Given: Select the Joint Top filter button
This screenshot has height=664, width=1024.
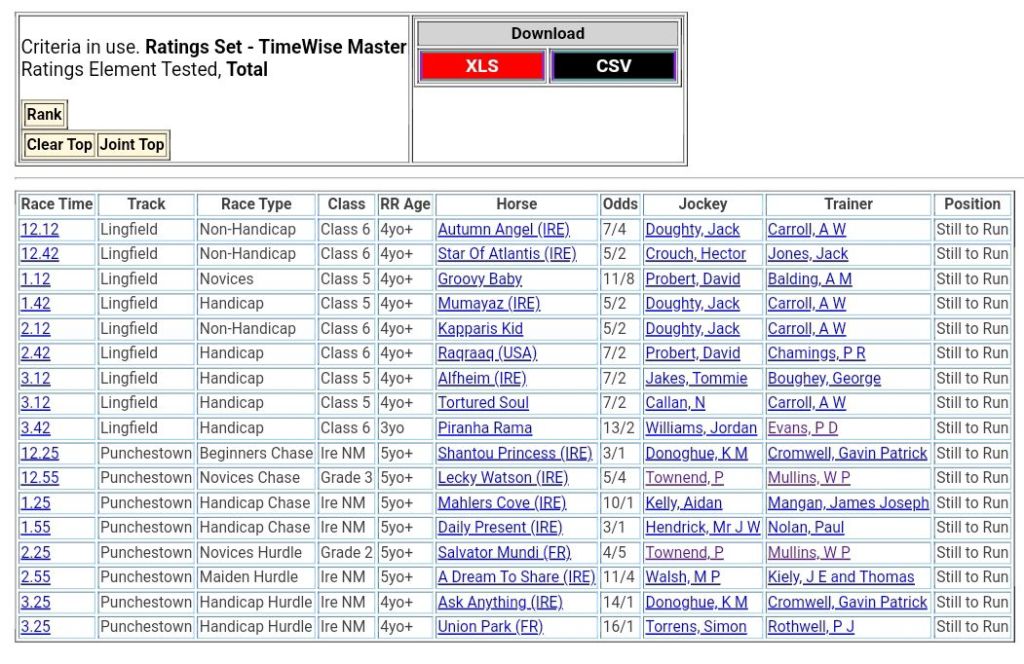Looking at the screenshot, I should coord(132,145).
